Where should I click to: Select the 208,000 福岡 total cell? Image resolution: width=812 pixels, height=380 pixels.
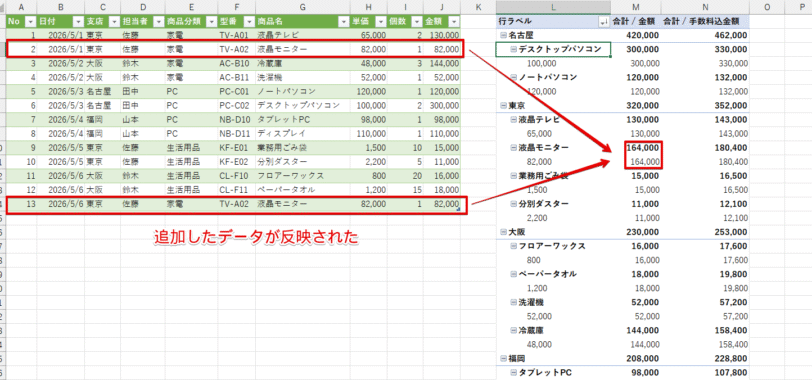coord(635,358)
